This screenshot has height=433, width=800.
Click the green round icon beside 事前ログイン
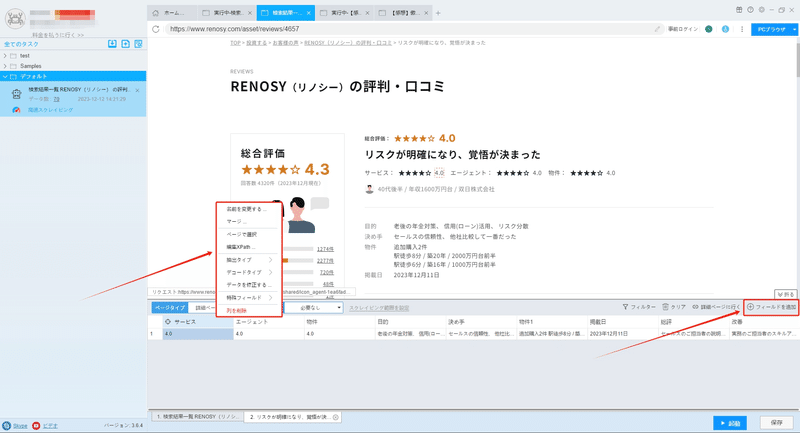click(709, 29)
